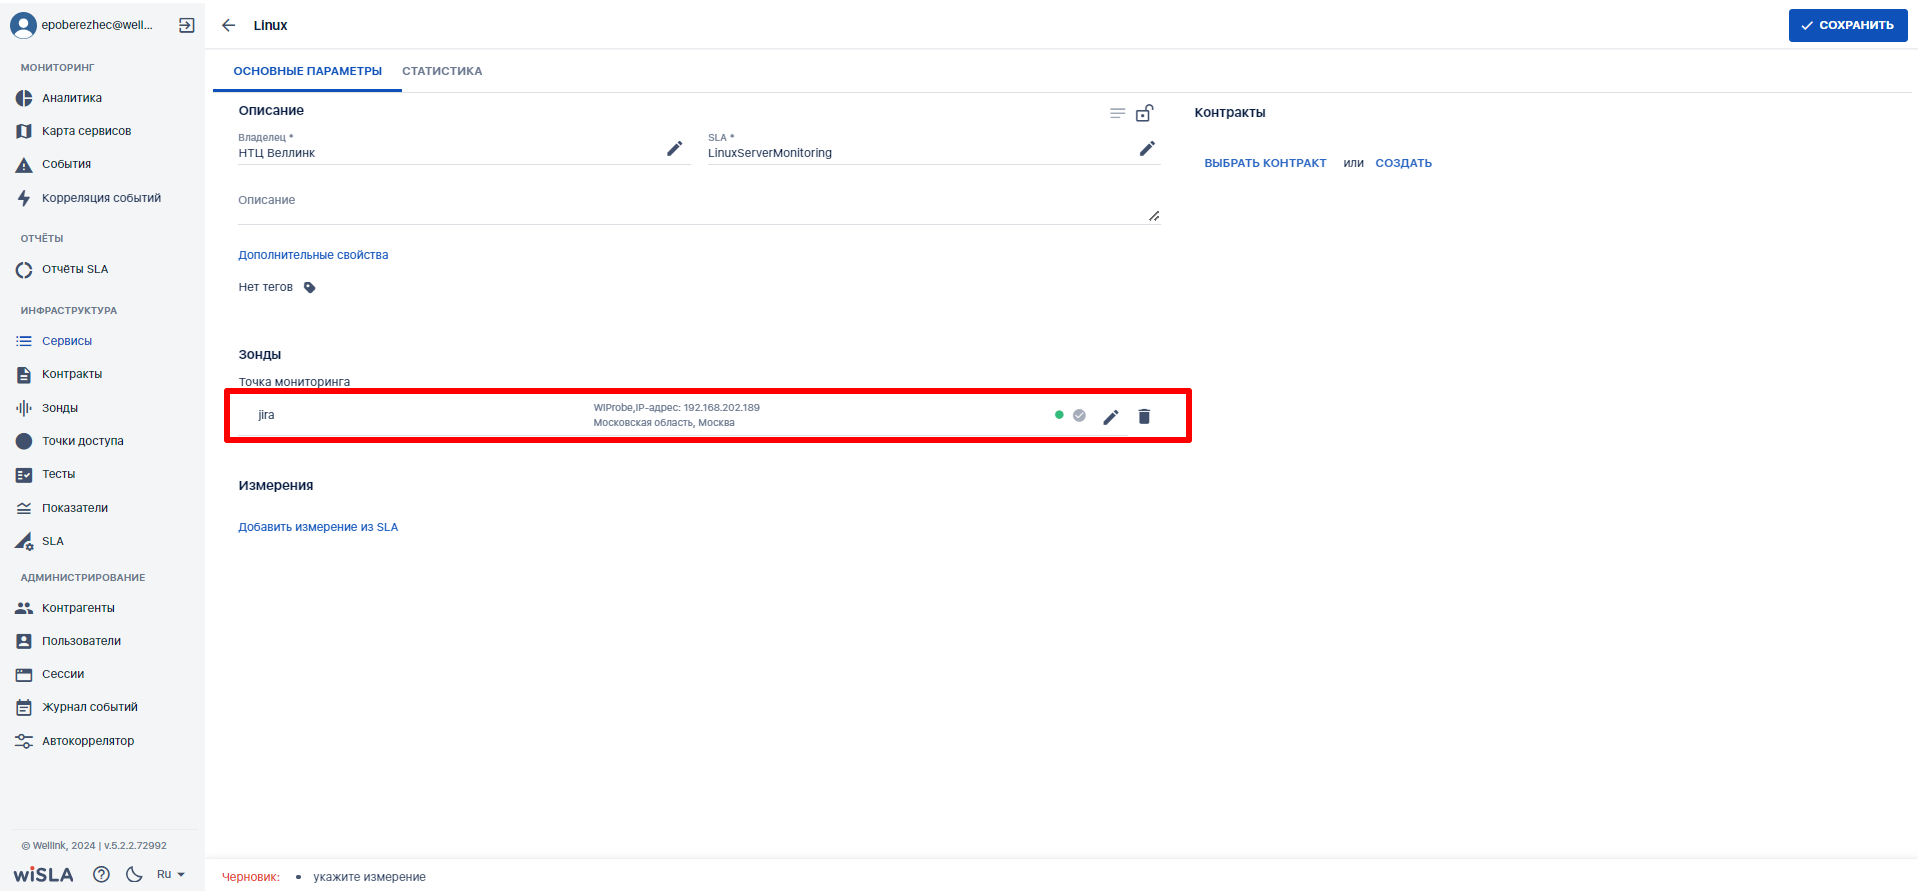The height and width of the screenshot is (891, 1918).
Task: Click Добавить измерение из SLA link
Action: tap(318, 527)
